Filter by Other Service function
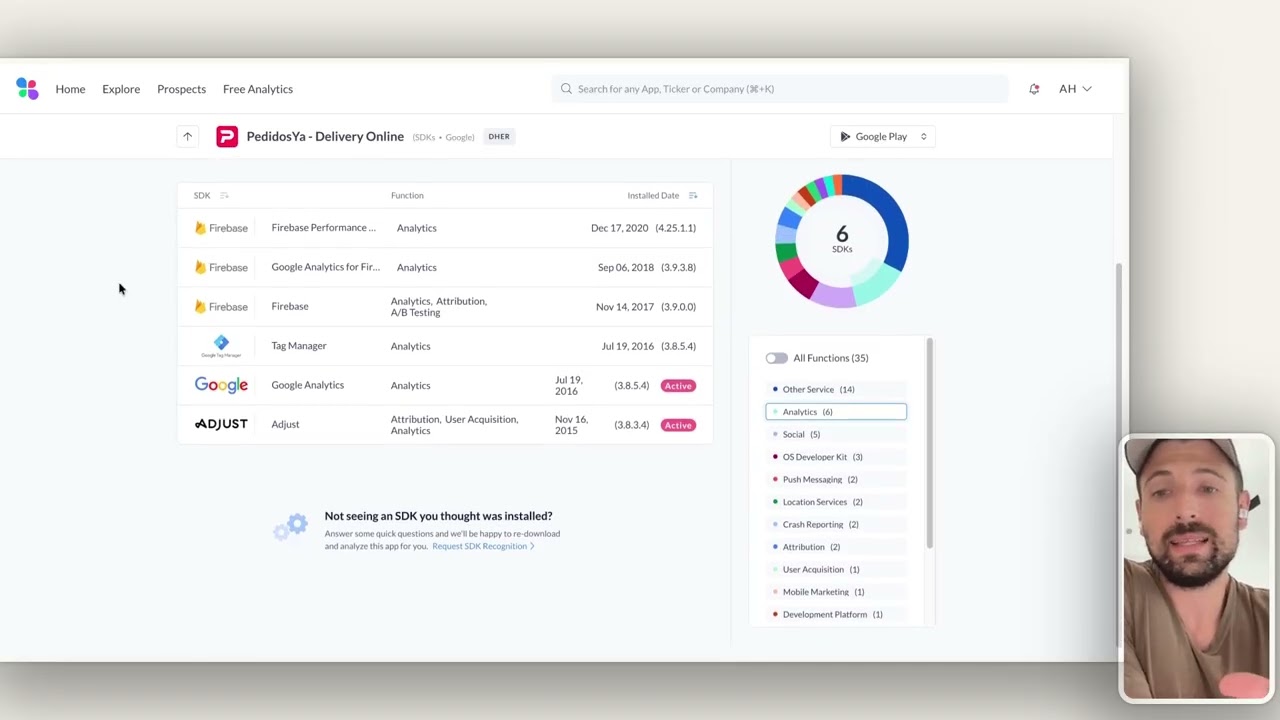 [x=836, y=389]
